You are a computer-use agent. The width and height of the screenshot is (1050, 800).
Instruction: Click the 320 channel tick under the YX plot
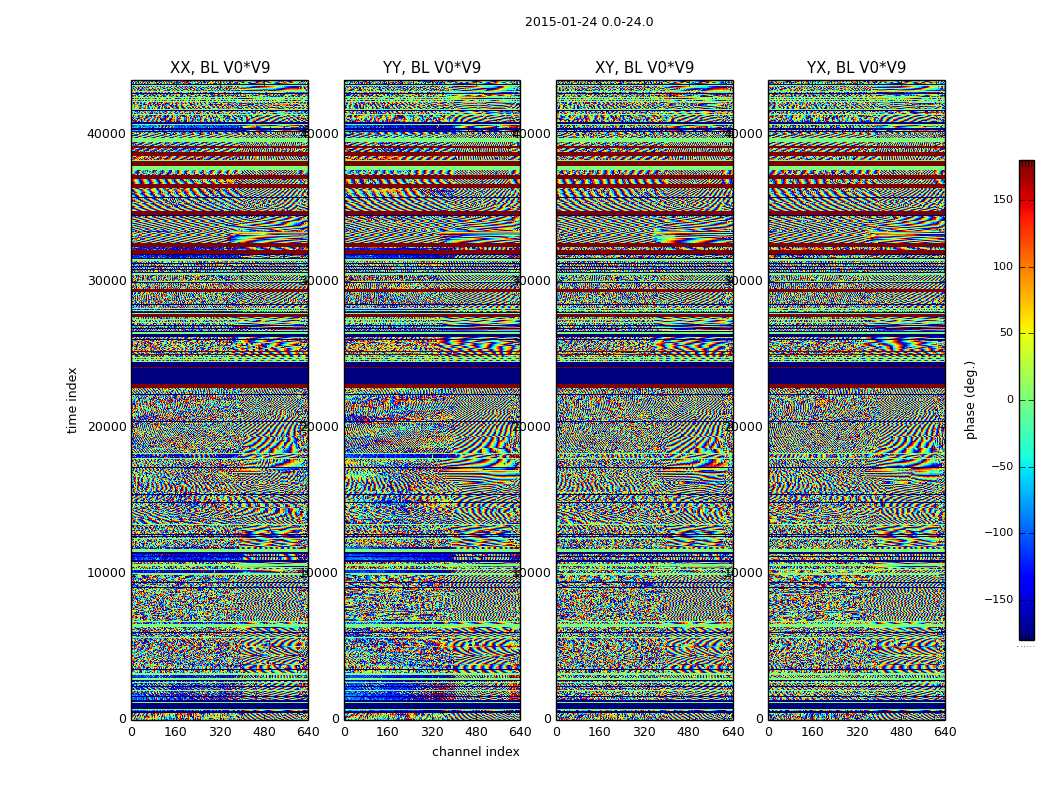(x=856, y=732)
